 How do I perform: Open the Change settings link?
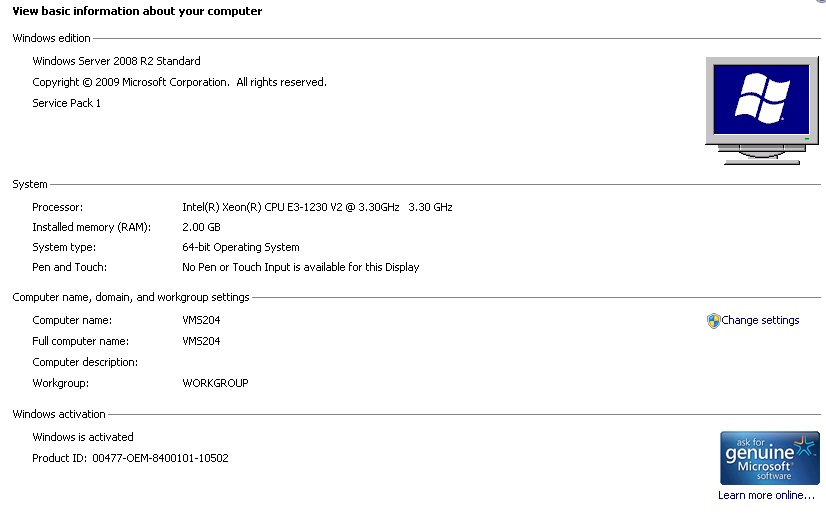click(x=760, y=321)
